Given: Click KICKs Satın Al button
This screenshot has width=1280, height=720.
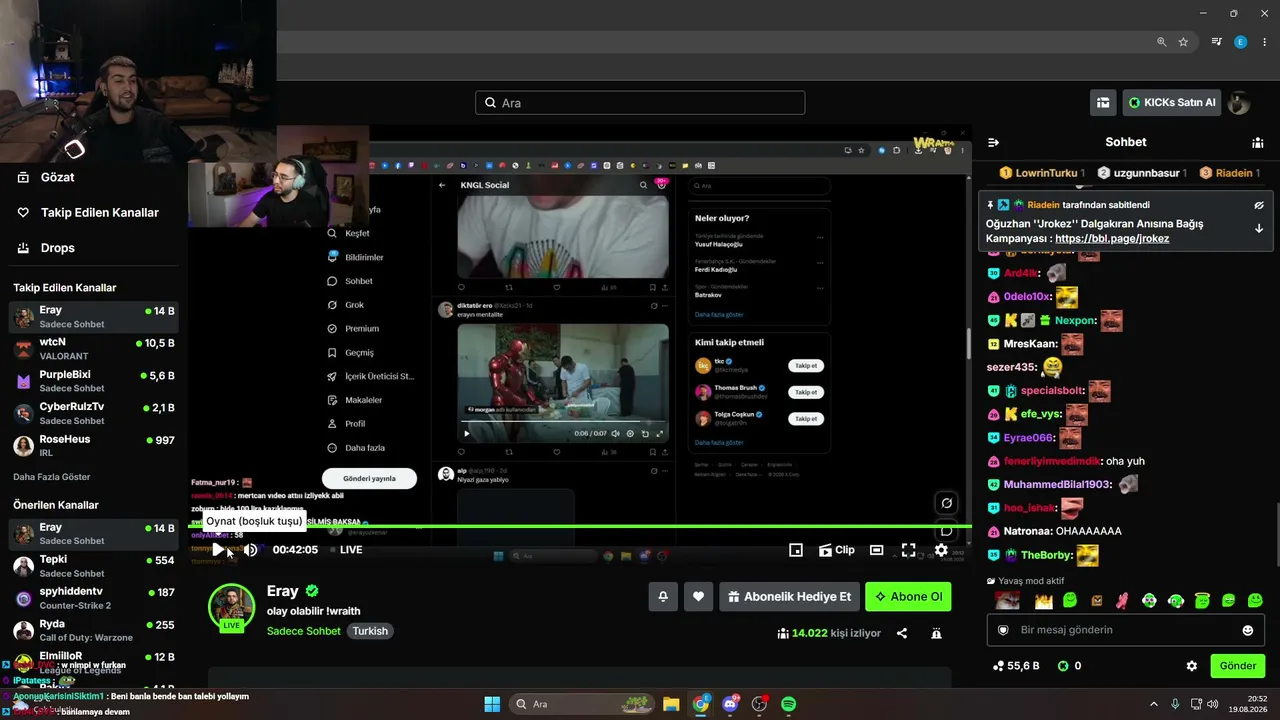Looking at the screenshot, I should click(1172, 102).
